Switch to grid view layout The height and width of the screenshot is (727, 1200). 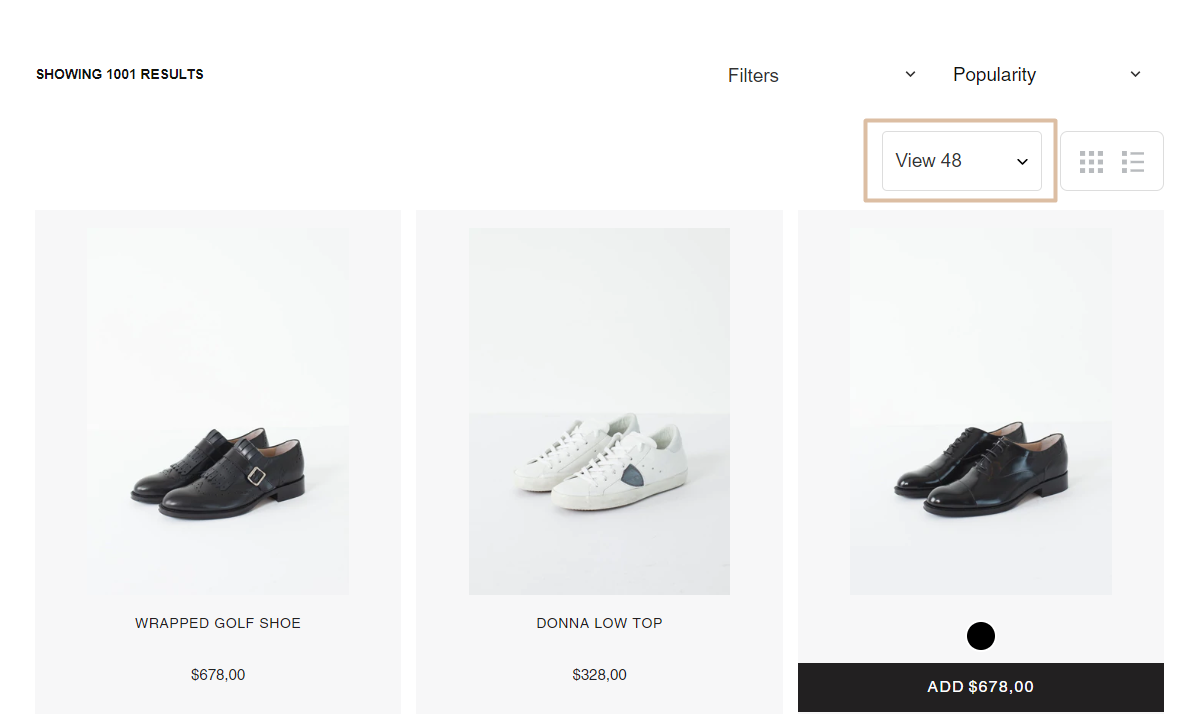pyautogui.click(x=1092, y=161)
